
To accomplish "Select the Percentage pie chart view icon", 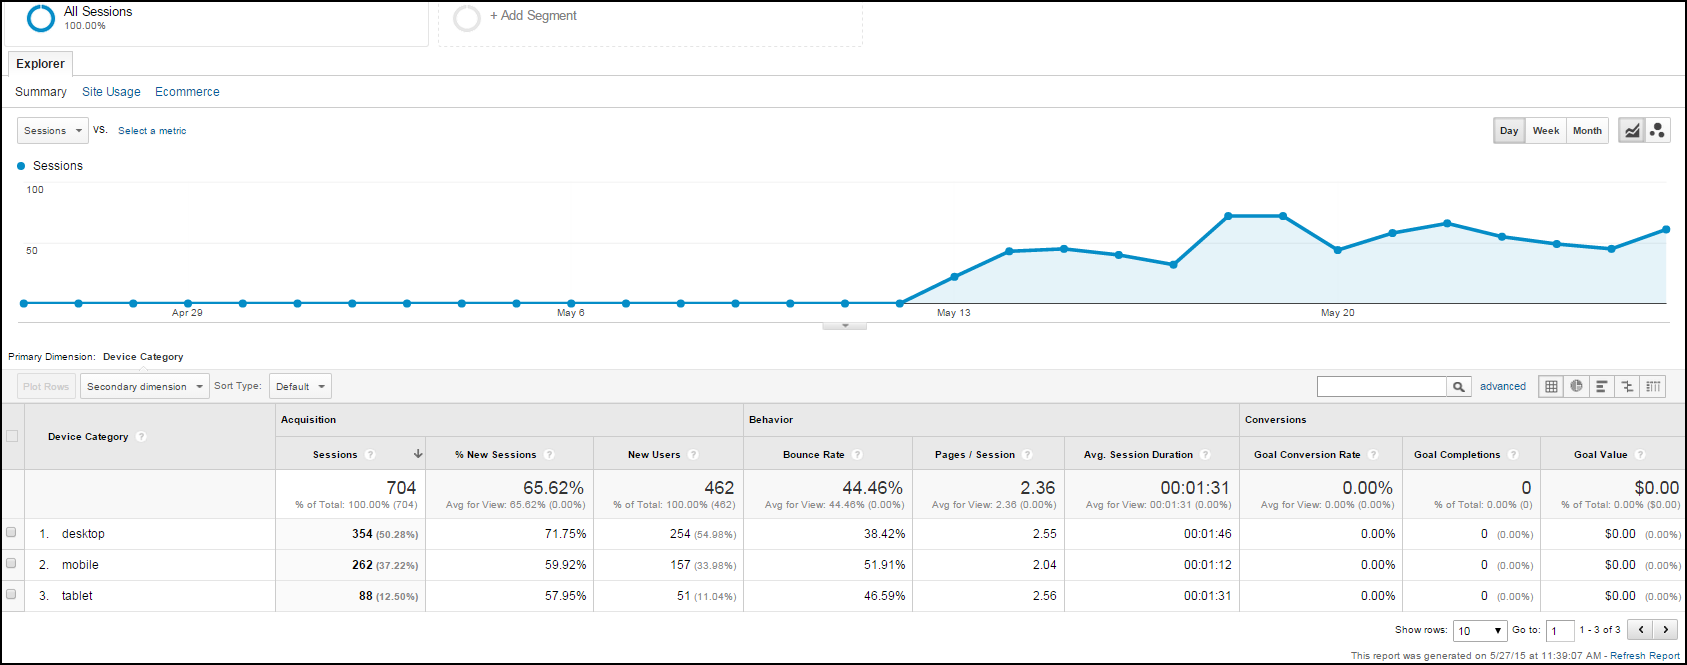I will pyautogui.click(x=1577, y=387).
